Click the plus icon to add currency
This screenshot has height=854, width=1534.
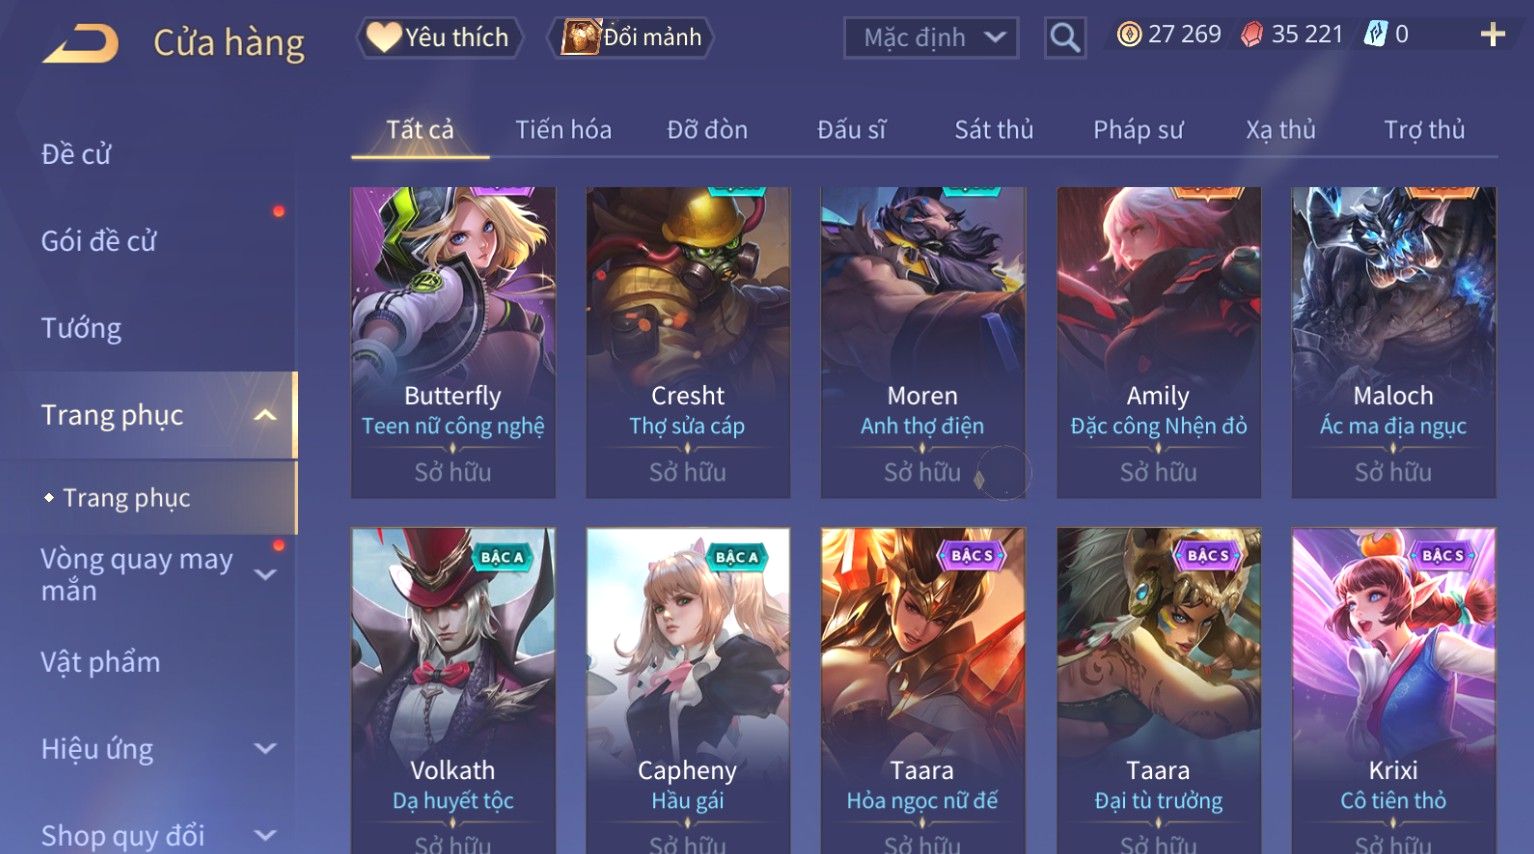coord(1492,35)
